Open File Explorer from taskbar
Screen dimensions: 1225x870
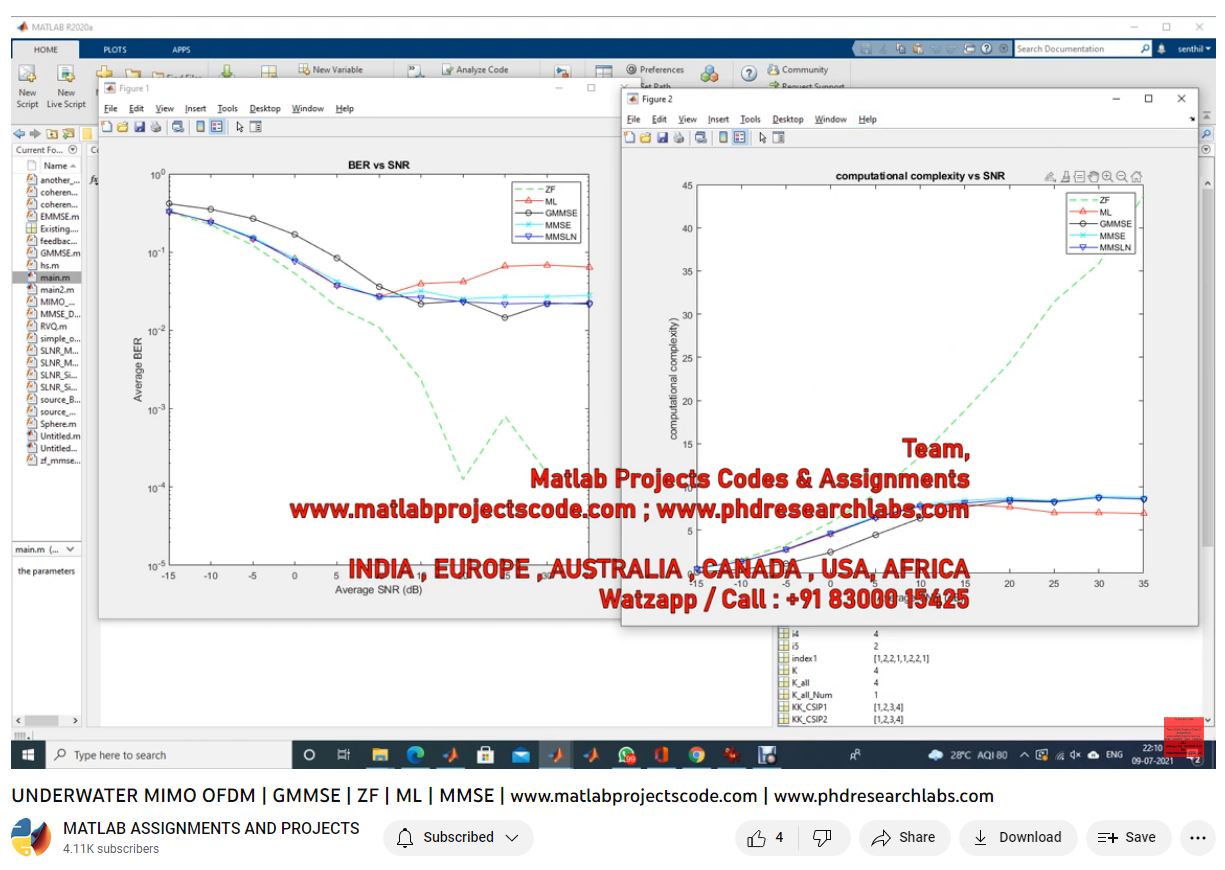tap(380, 755)
